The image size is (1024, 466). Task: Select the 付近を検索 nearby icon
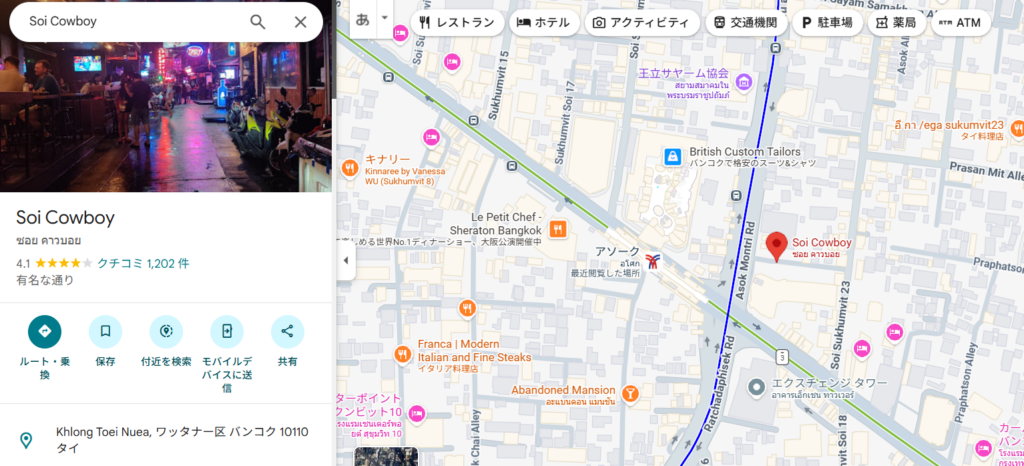click(166, 332)
